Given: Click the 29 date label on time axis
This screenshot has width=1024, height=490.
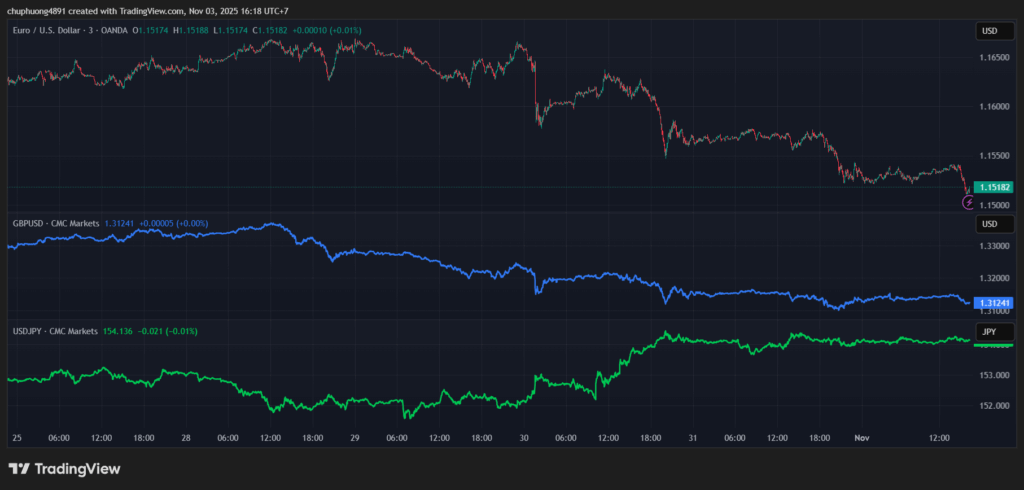Looking at the screenshot, I should (354, 438).
